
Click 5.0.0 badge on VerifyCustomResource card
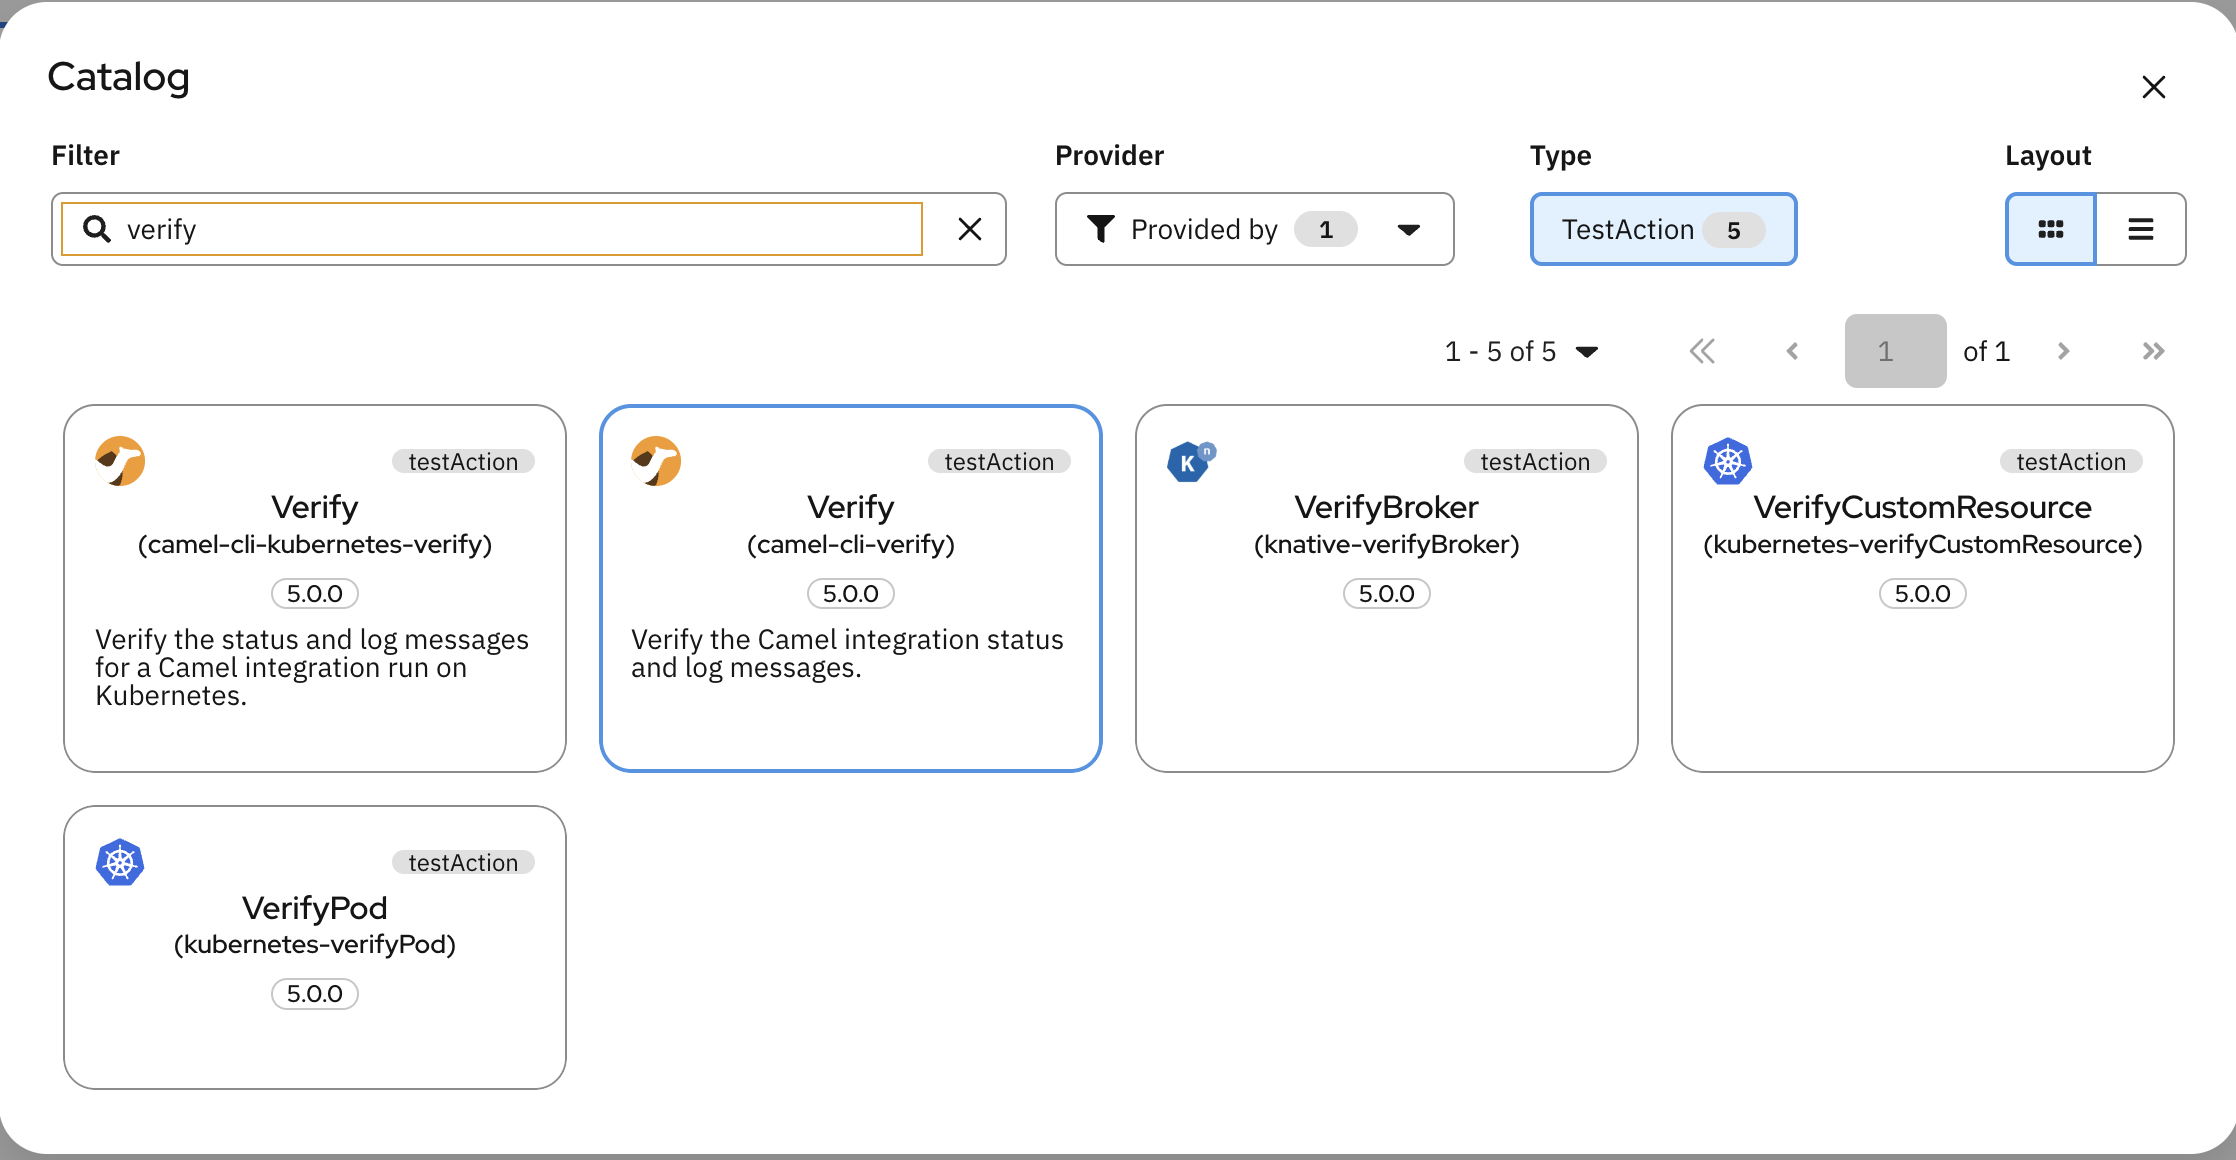pyautogui.click(x=1922, y=593)
